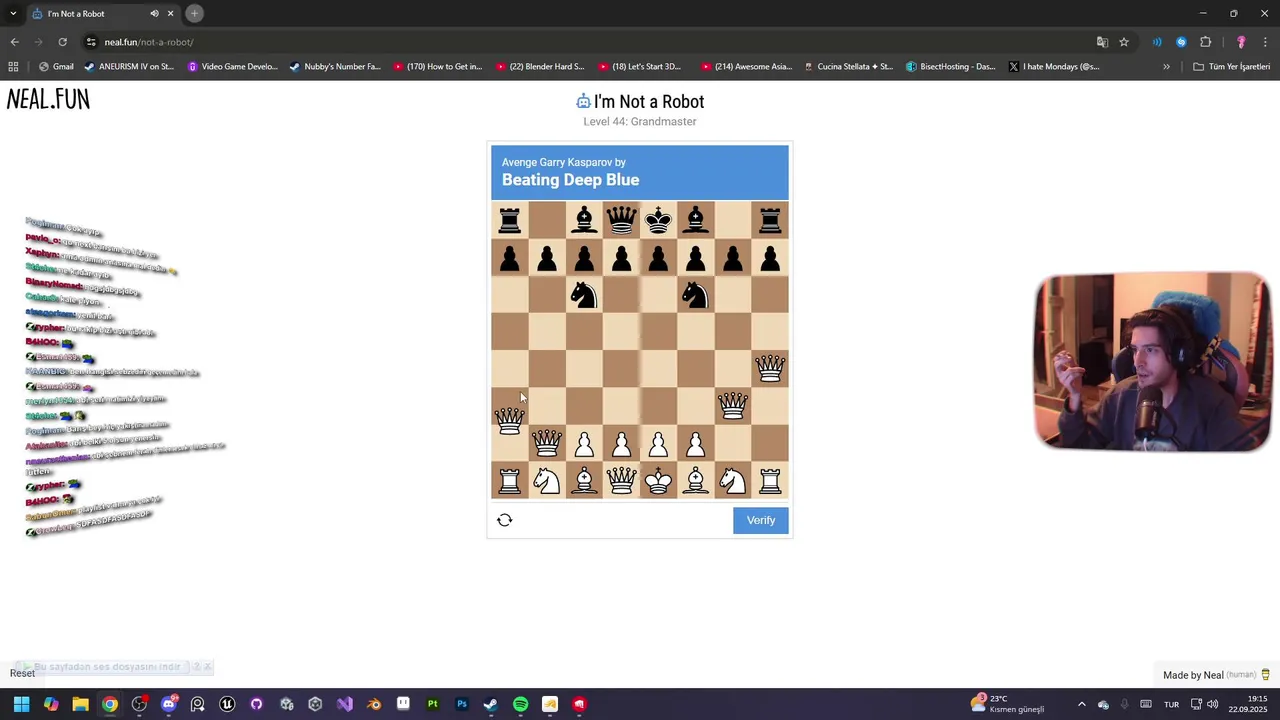Open a new browser tab
Image resolution: width=1280 pixels, height=720 pixels.
pyautogui.click(x=194, y=14)
